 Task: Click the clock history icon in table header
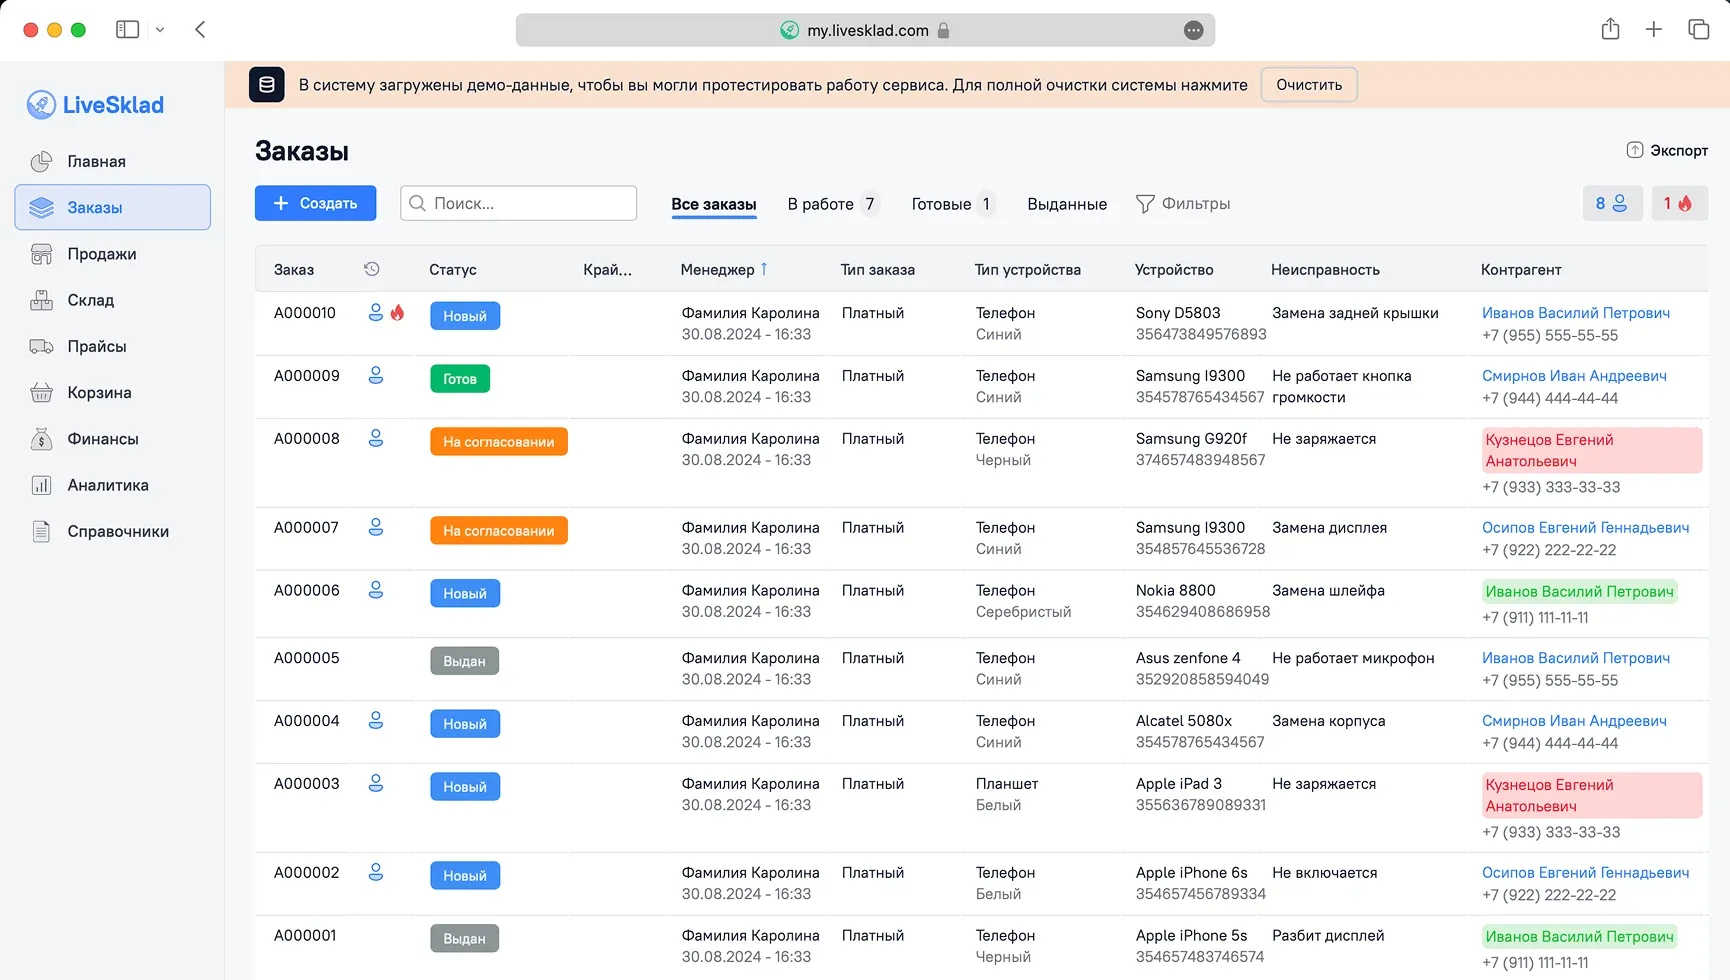click(372, 269)
